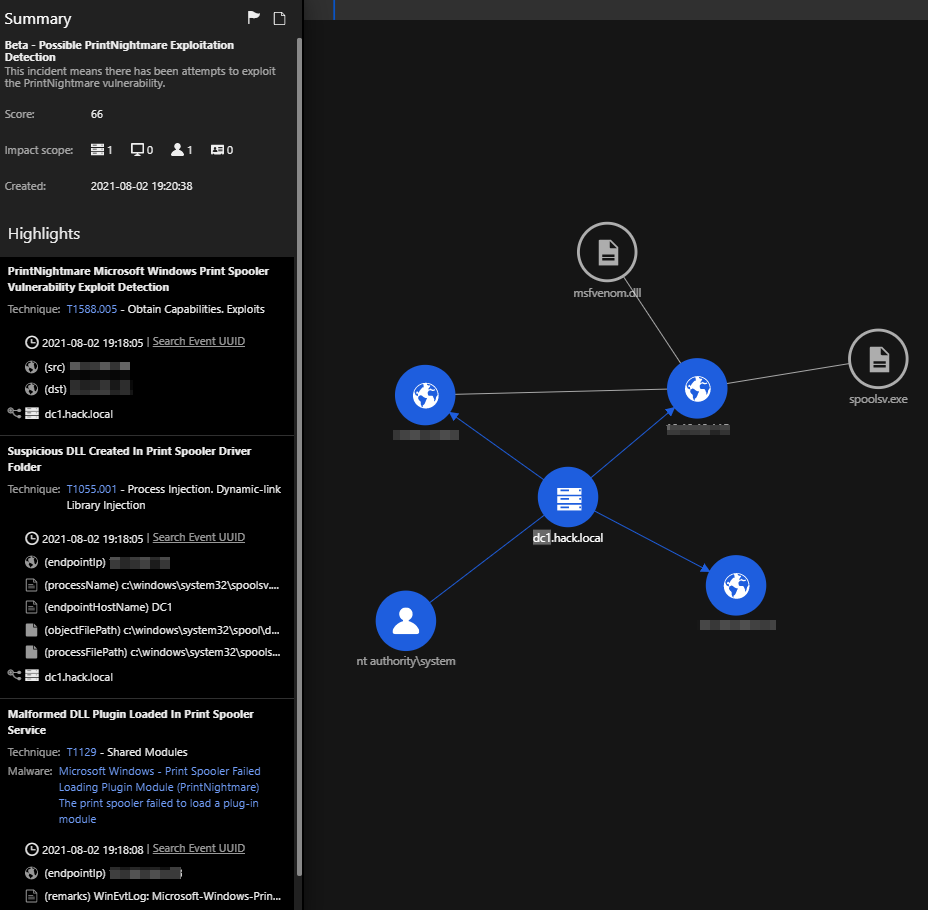The width and height of the screenshot is (928, 910).
Task: Select the nt authority\system user node
Action: (406, 620)
